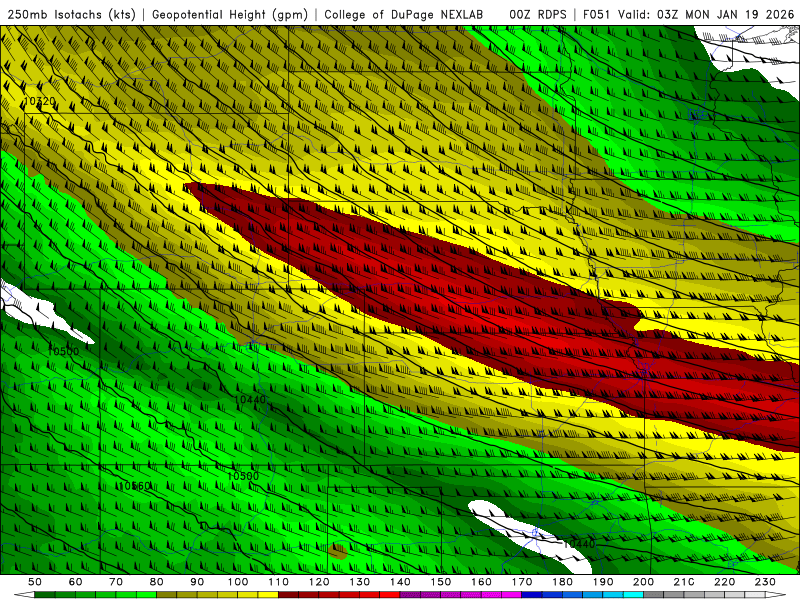Click the 220 value on the legend
This screenshot has height=600, width=800.
(724, 582)
